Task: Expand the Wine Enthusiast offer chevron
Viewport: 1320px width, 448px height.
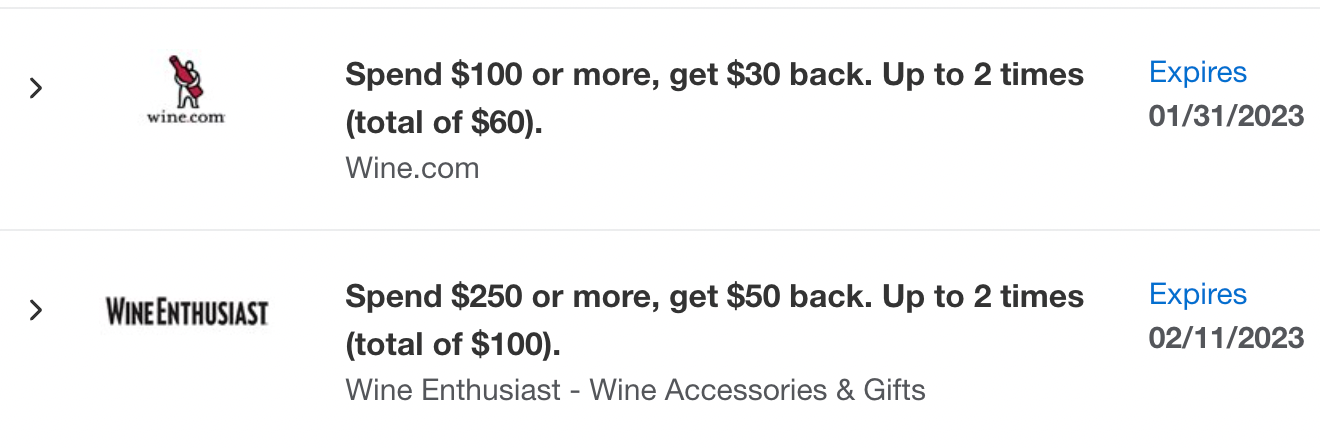Action: [x=36, y=310]
